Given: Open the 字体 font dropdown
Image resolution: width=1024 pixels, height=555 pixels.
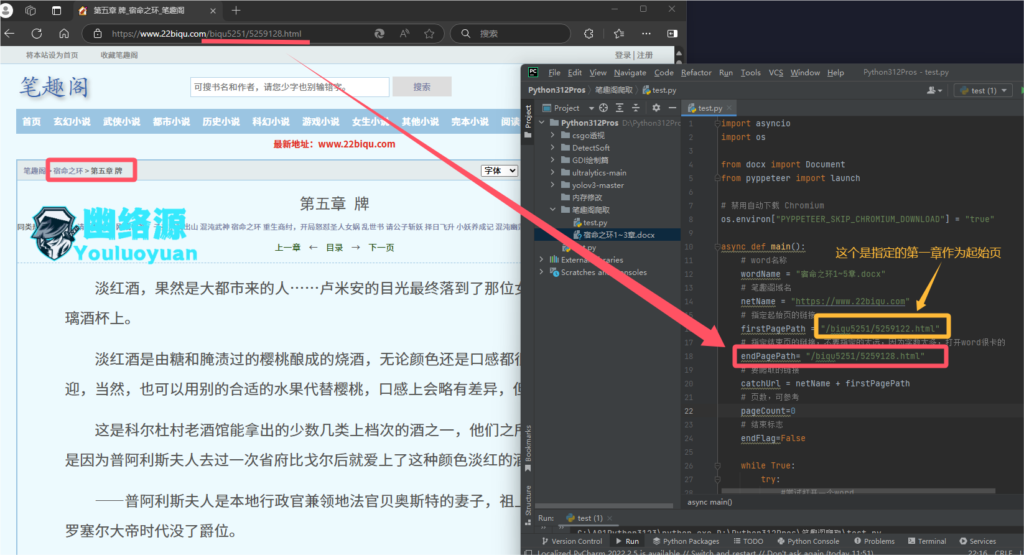Looking at the screenshot, I should click(x=499, y=171).
